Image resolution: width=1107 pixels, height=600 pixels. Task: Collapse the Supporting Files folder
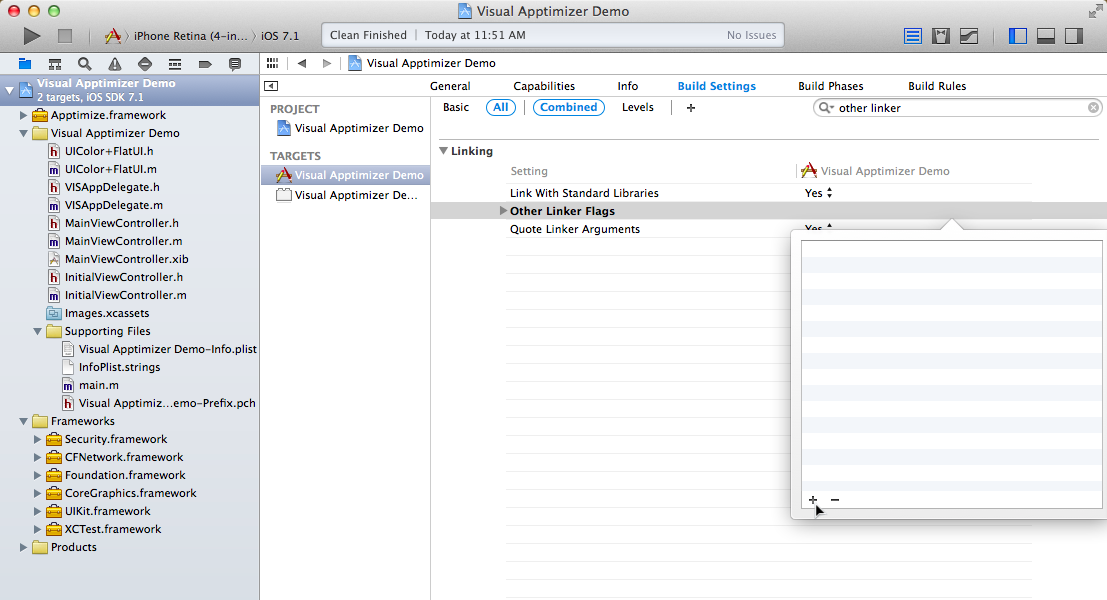37,331
